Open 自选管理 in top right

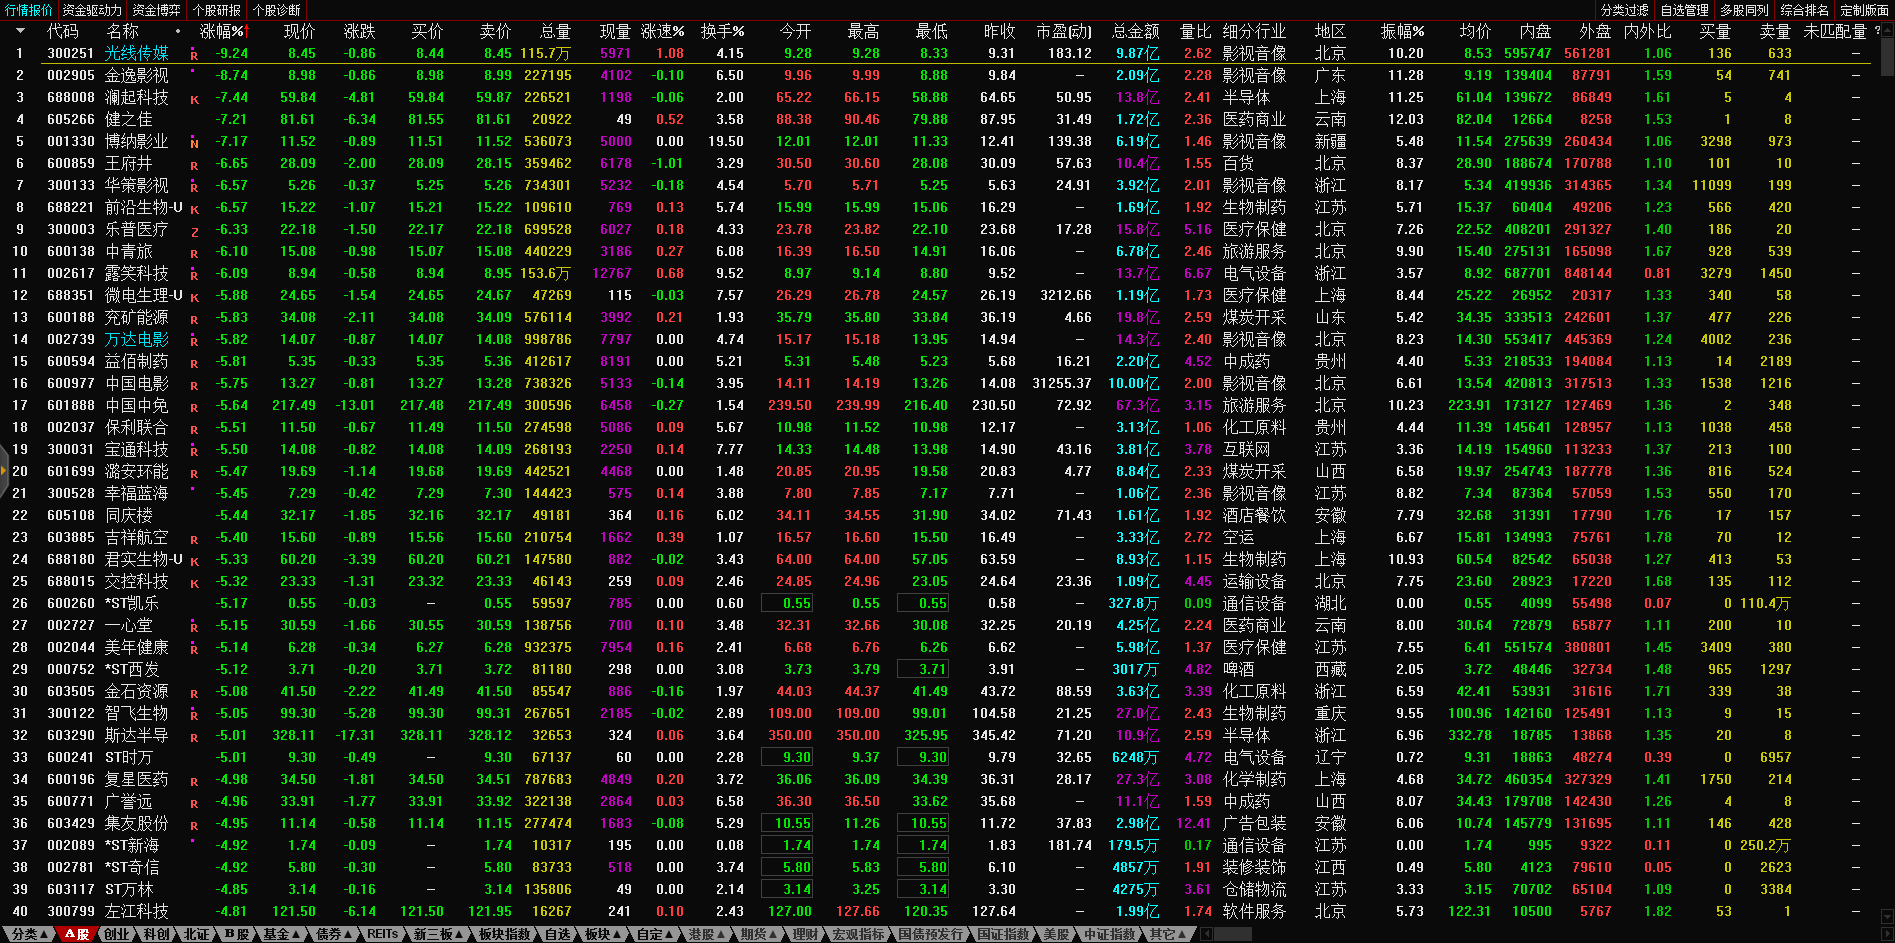(x=1684, y=10)
